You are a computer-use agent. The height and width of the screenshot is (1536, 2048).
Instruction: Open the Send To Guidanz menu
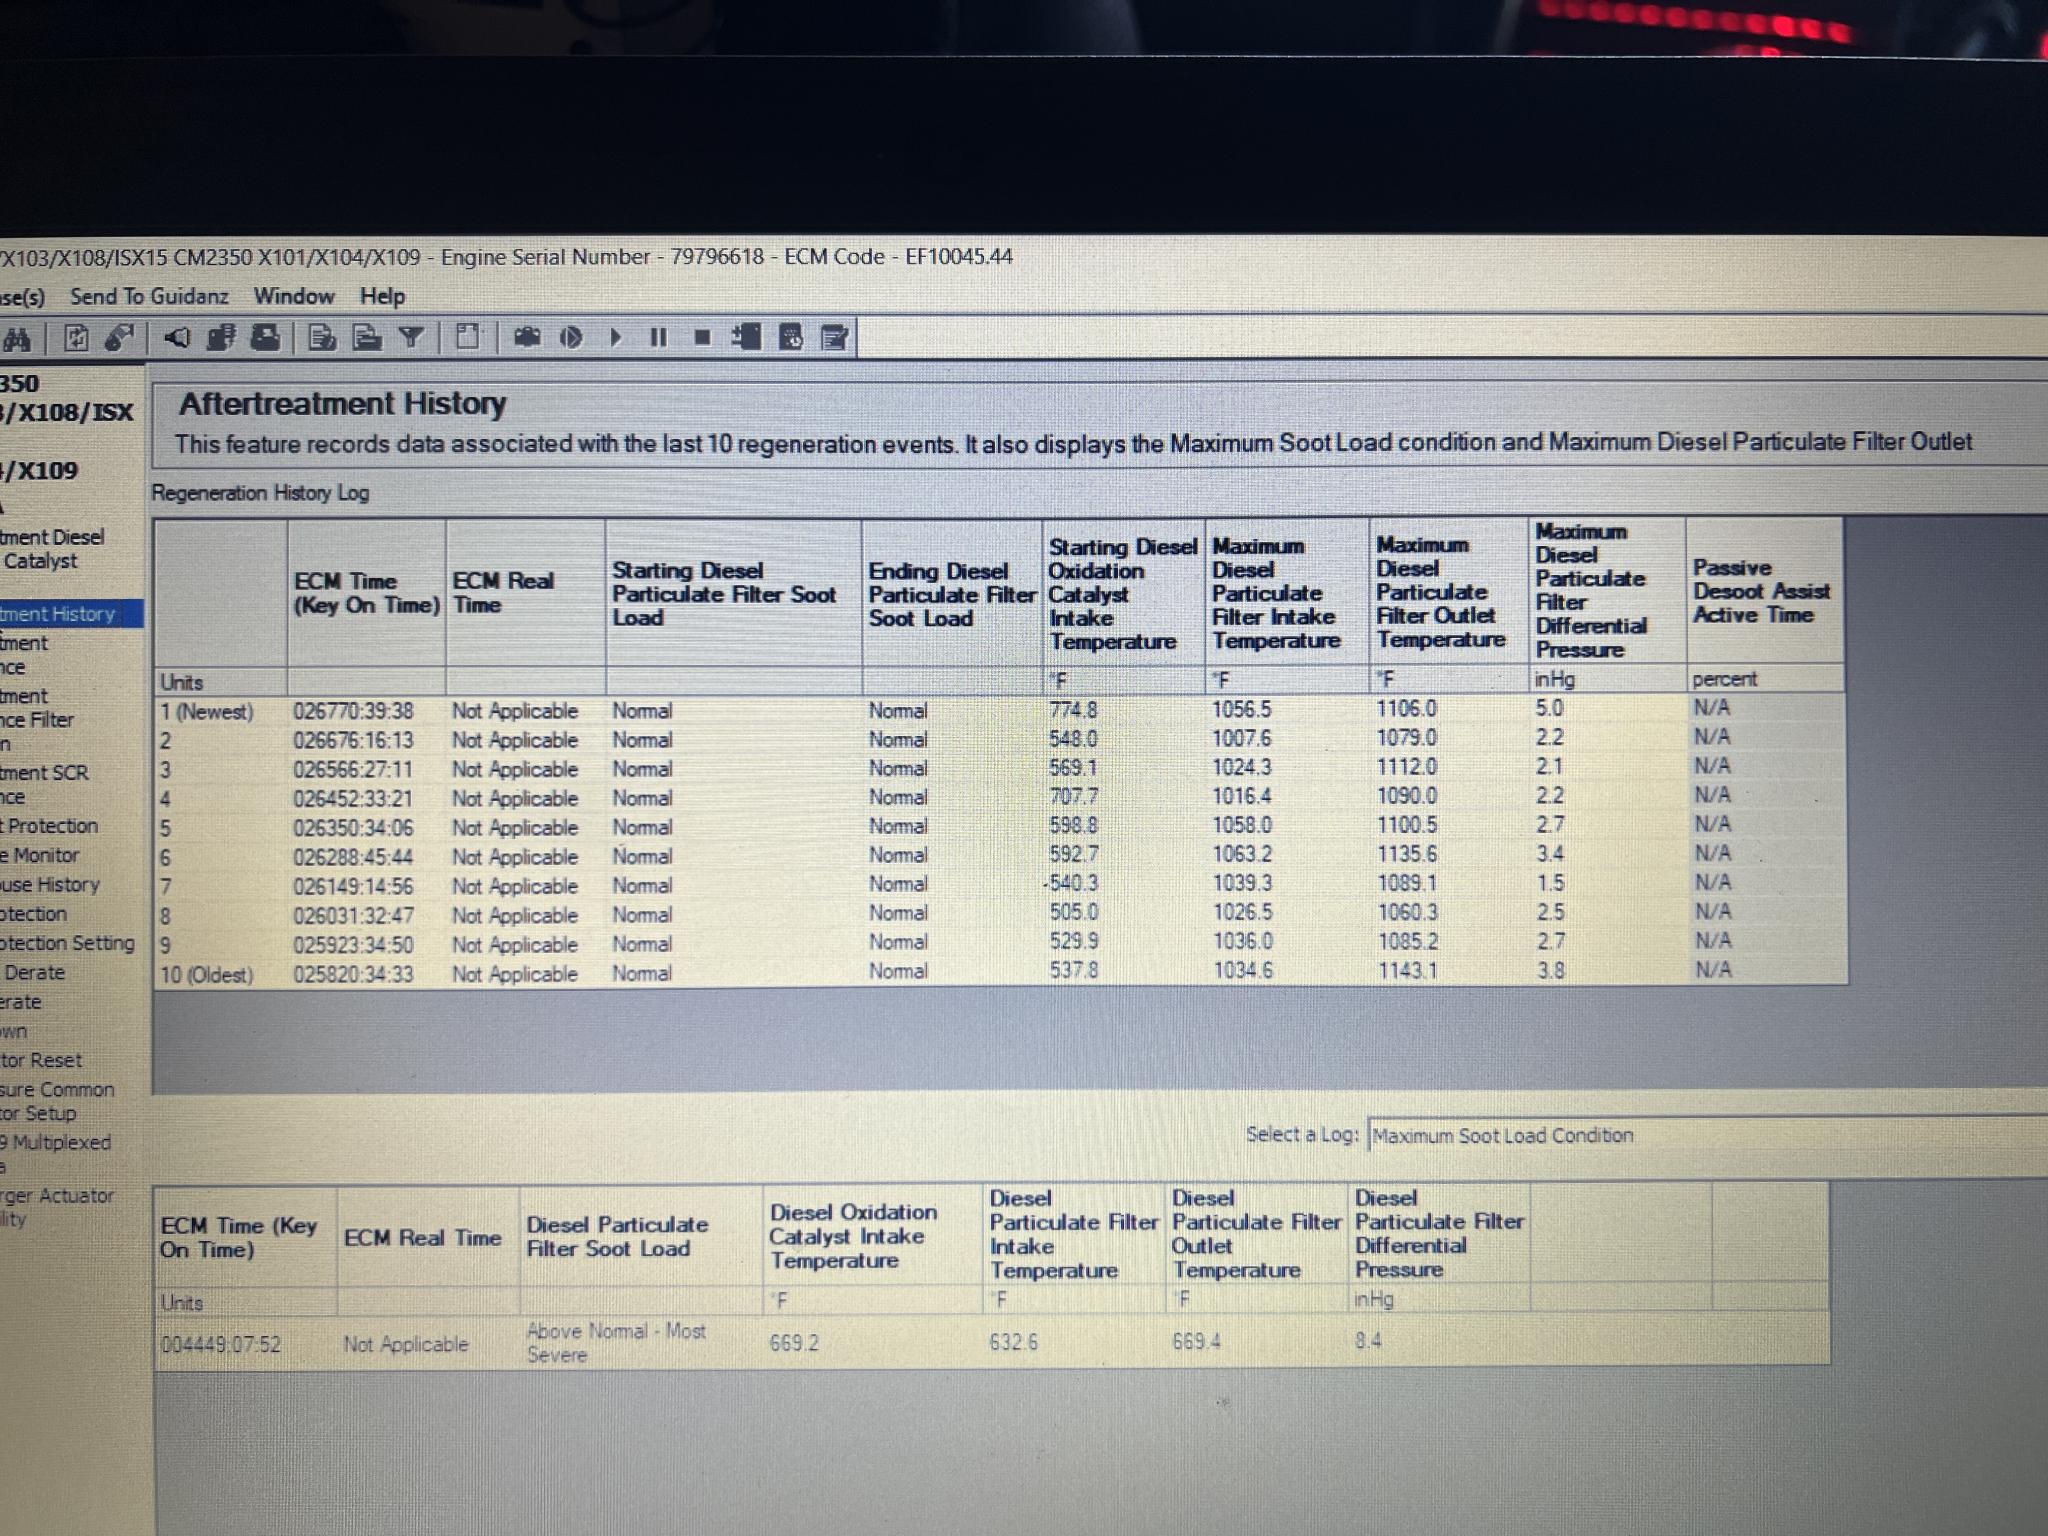point(149,296)
